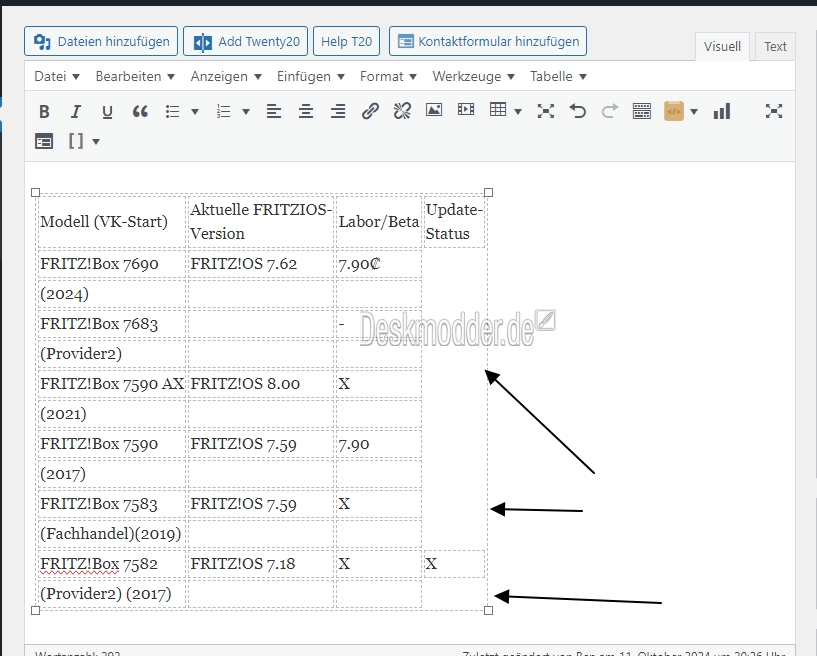Enable distraction-free writing mode icon

point(774,111)
